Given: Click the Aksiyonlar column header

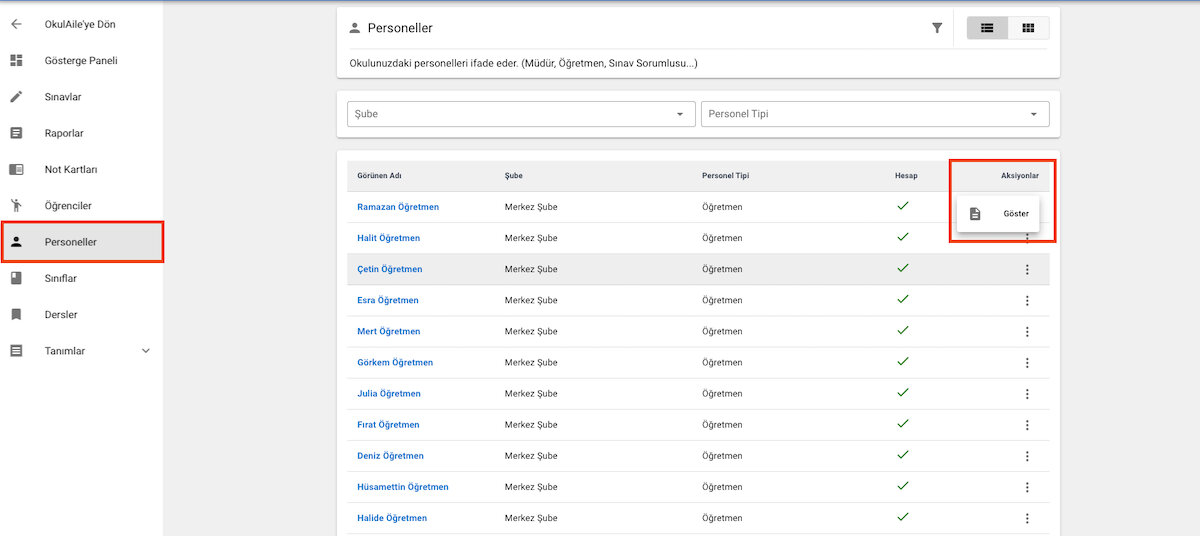Looking at the screenshot, I should (x=1020, y=176).
